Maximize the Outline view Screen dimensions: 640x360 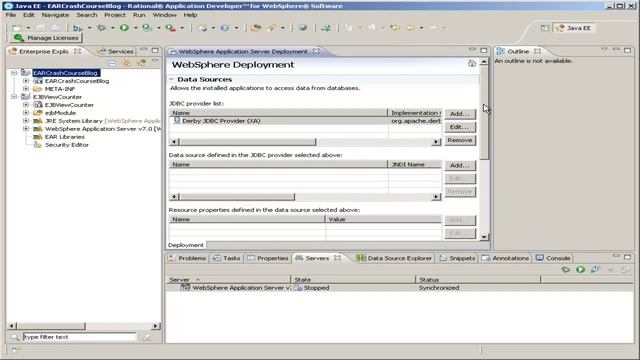pyautogui.click(x=627, y=50)
